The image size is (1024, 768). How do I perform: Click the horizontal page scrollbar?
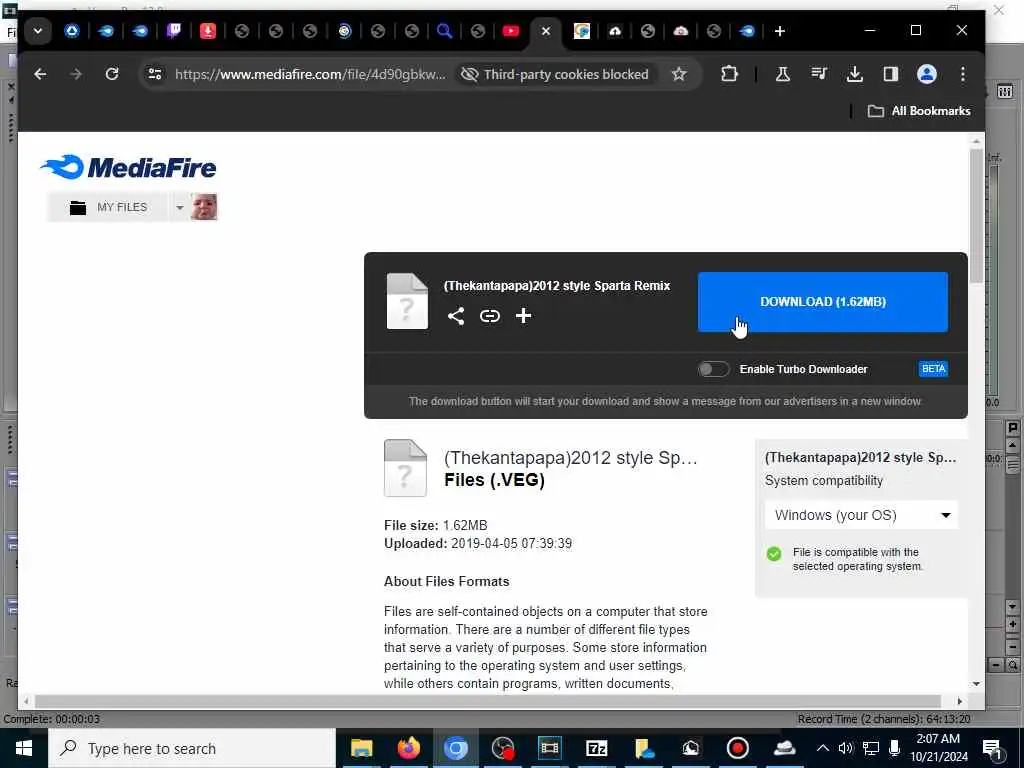coord(488,701)
